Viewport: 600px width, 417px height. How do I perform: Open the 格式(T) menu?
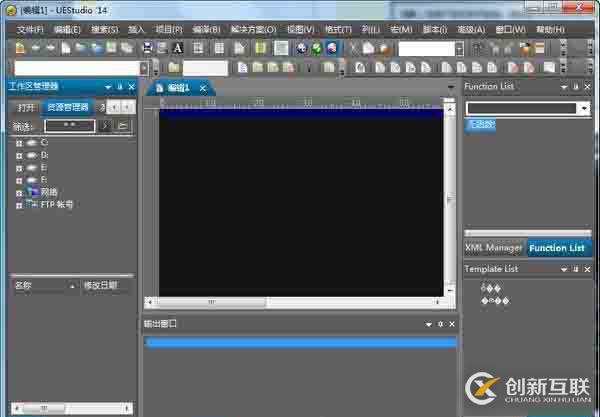[x=338, y=29]
